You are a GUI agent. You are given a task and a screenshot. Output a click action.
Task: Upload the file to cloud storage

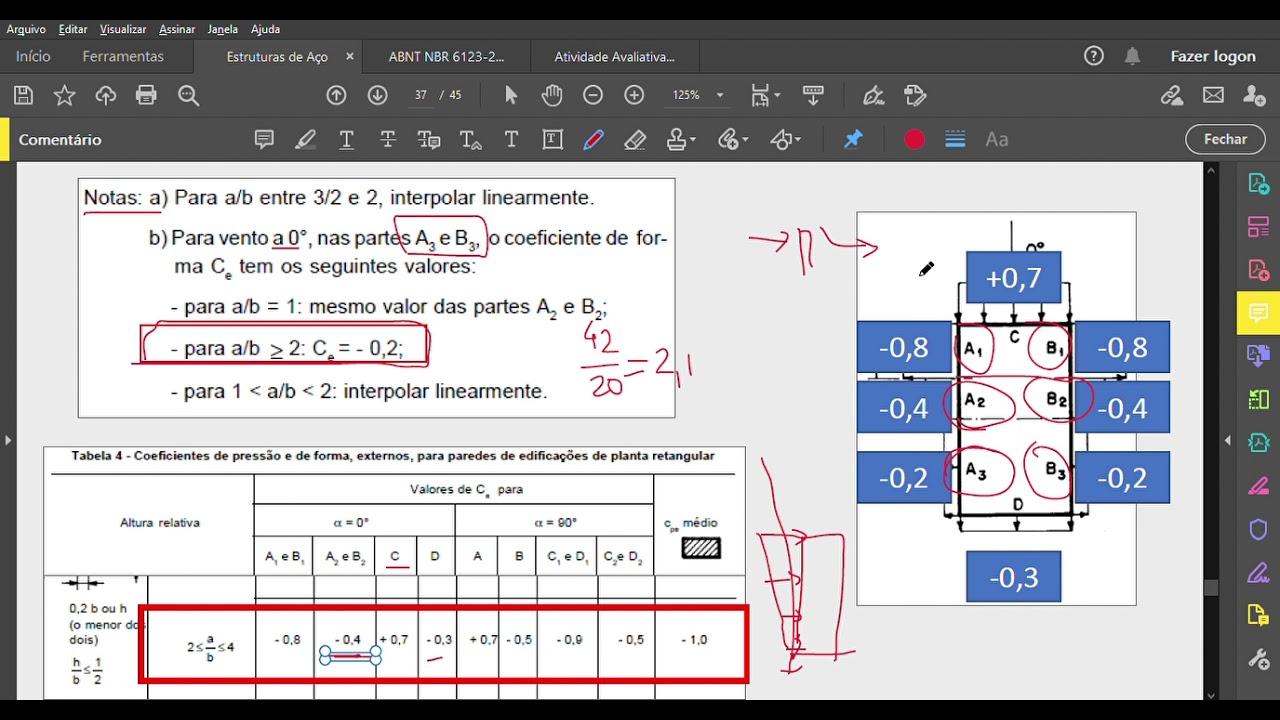click(x=105, y=96)
